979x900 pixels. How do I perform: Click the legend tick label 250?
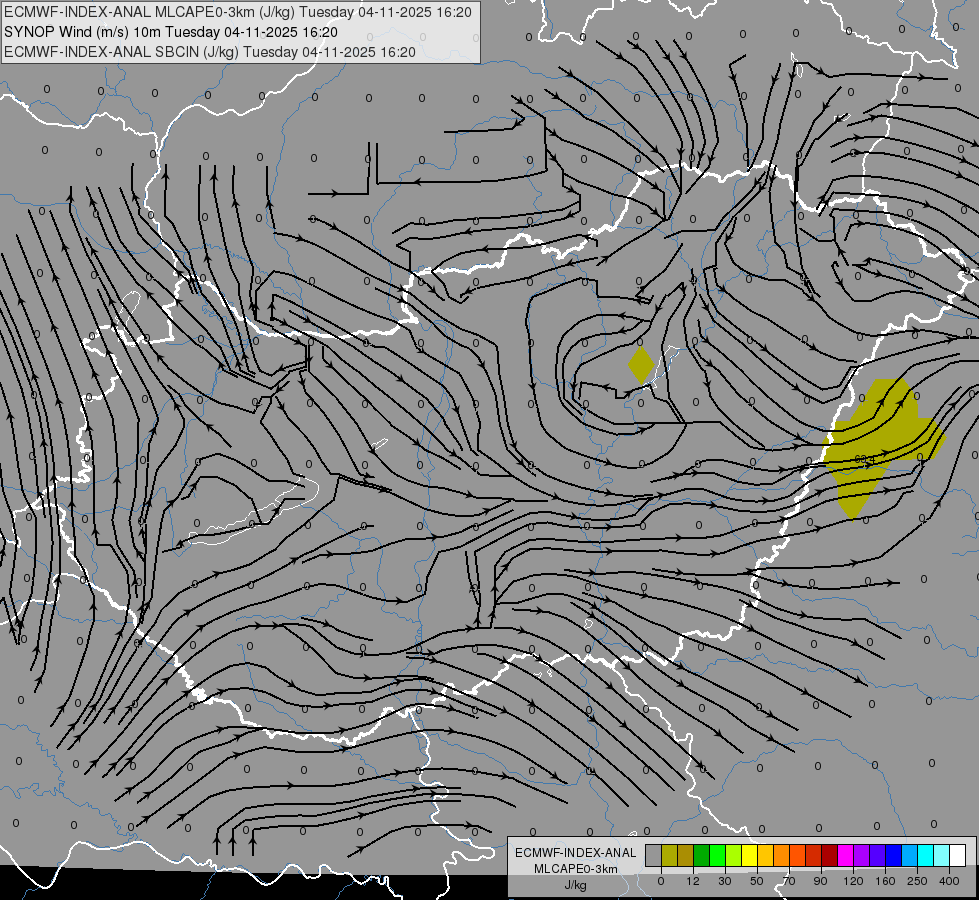click(917, 881)
